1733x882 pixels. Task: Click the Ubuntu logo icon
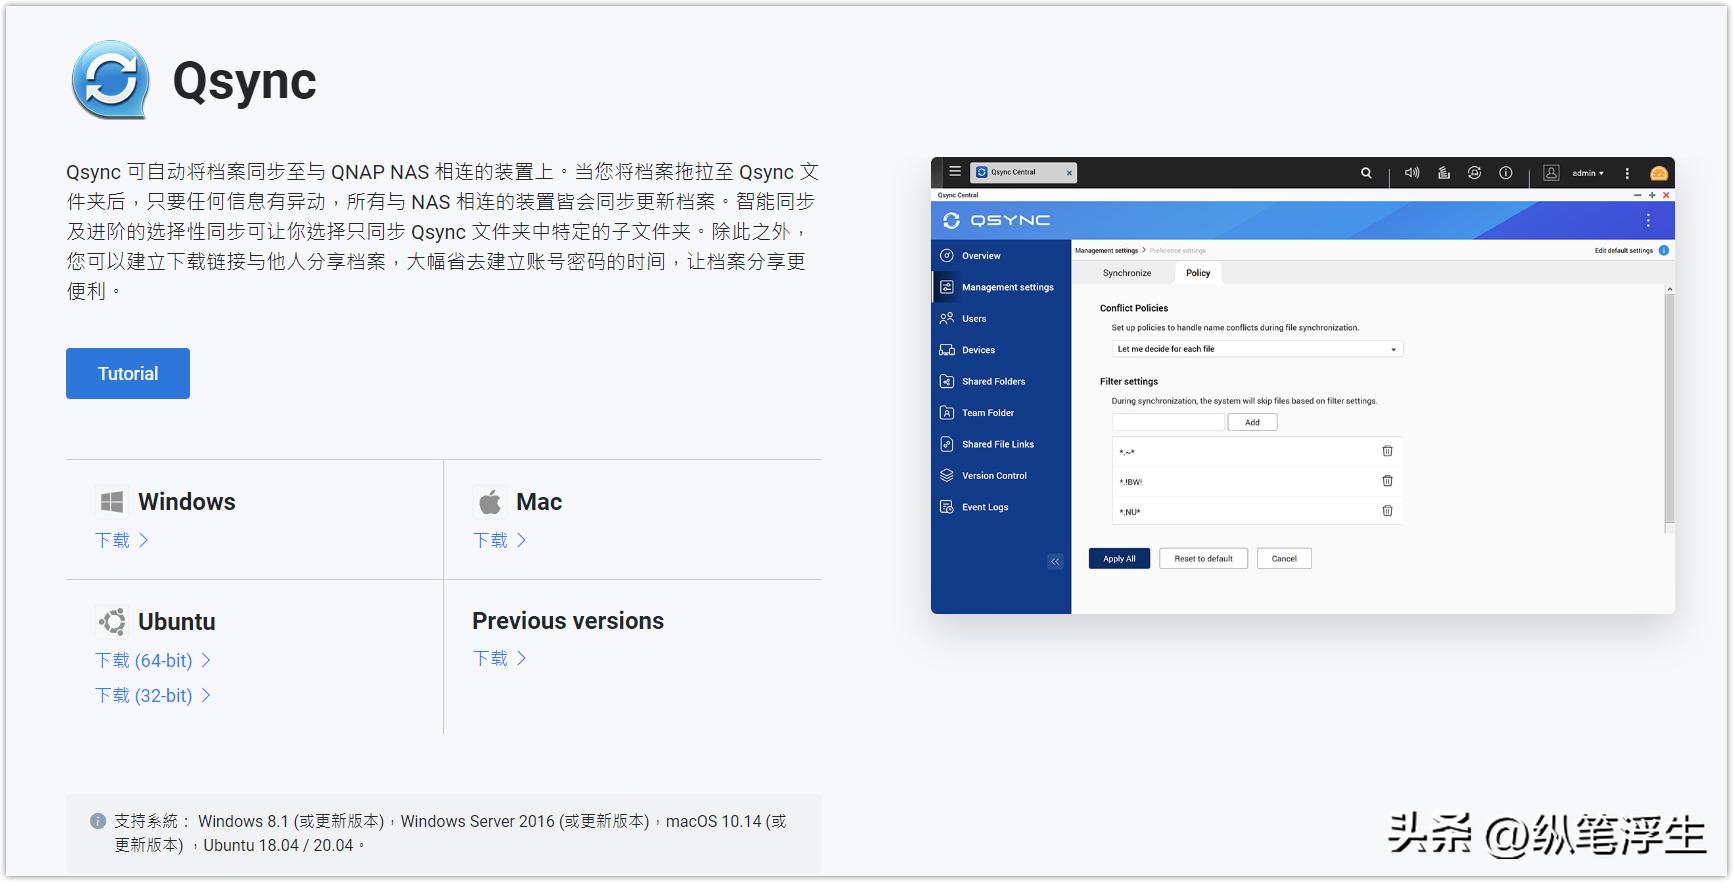click(111, 621)
